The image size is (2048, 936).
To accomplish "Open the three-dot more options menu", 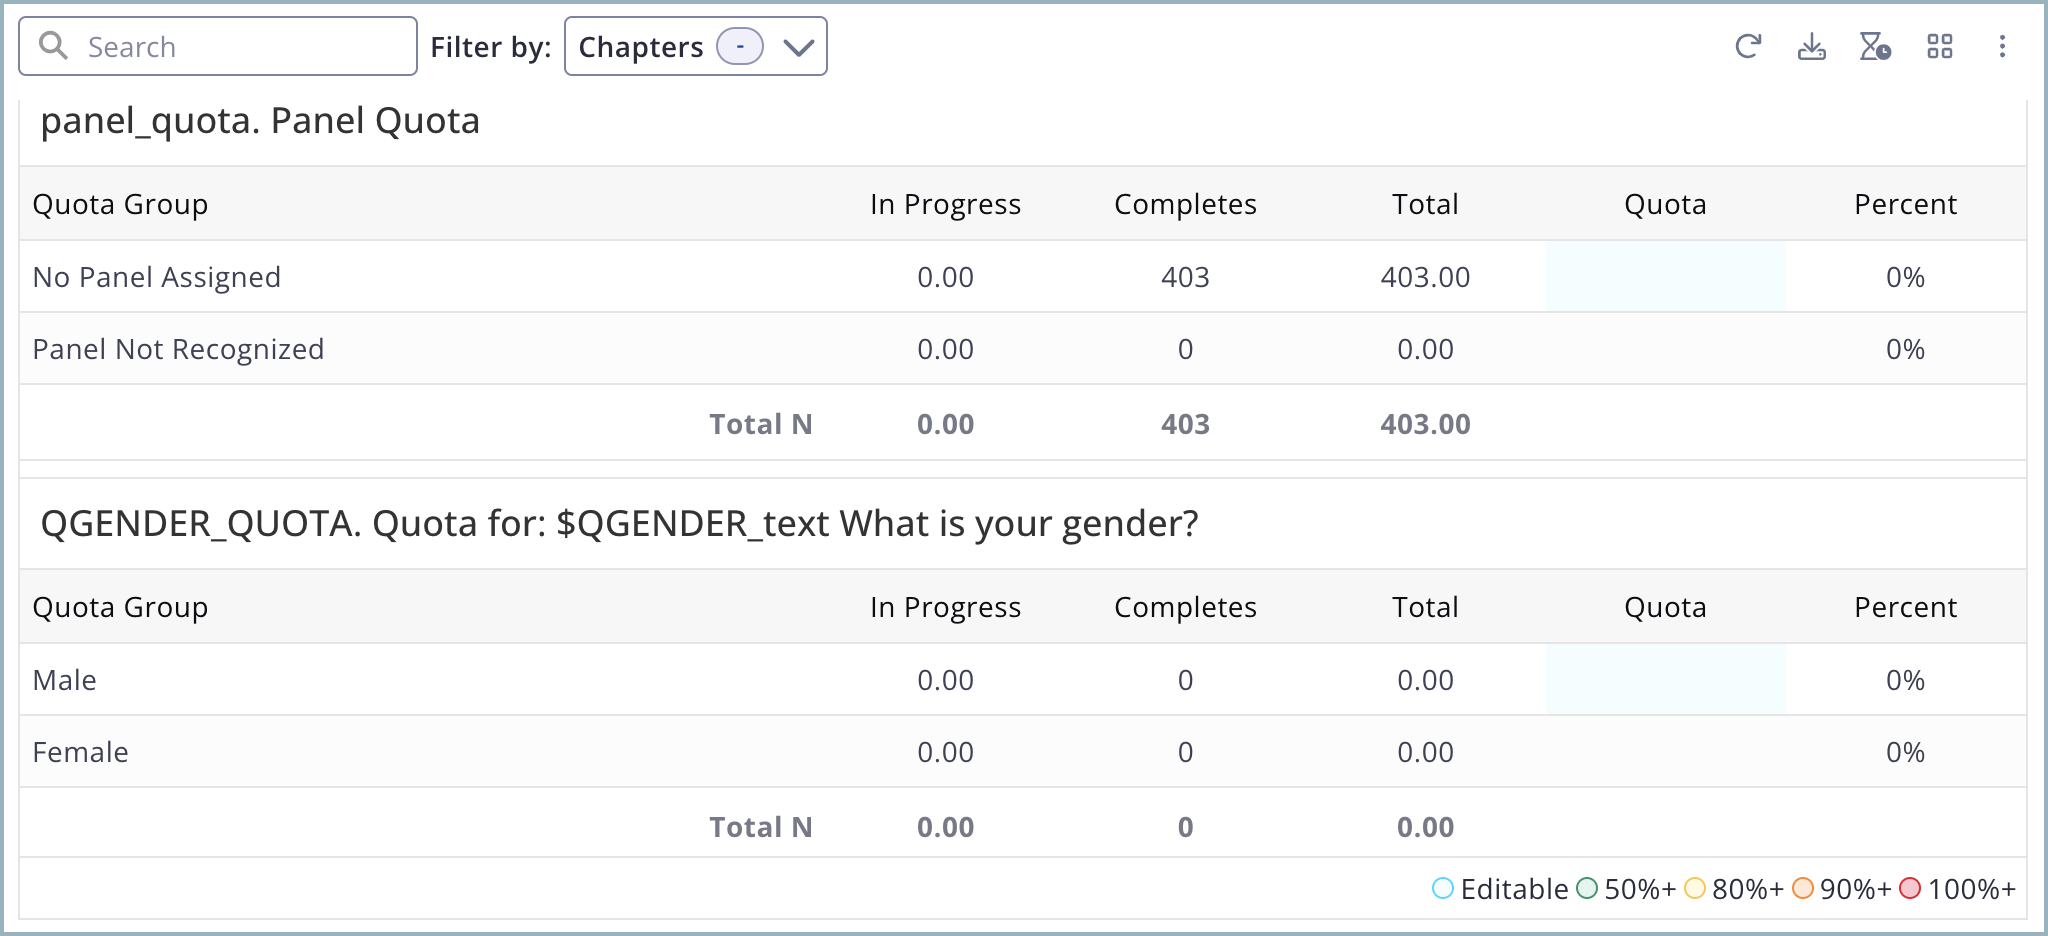I will (x=2002, y=47).
